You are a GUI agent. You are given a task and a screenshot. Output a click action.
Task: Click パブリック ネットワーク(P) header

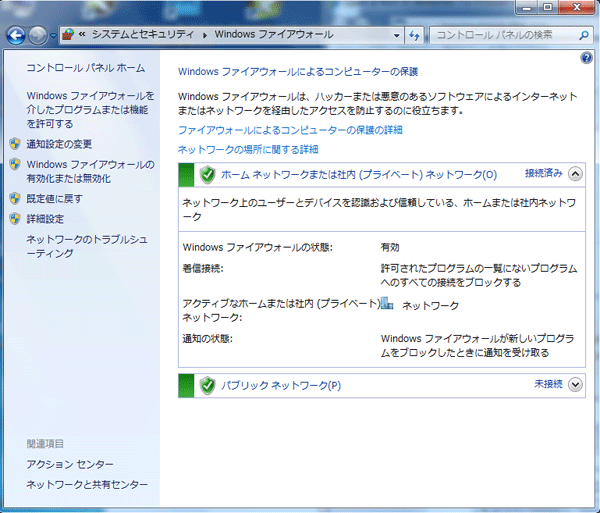281,385
